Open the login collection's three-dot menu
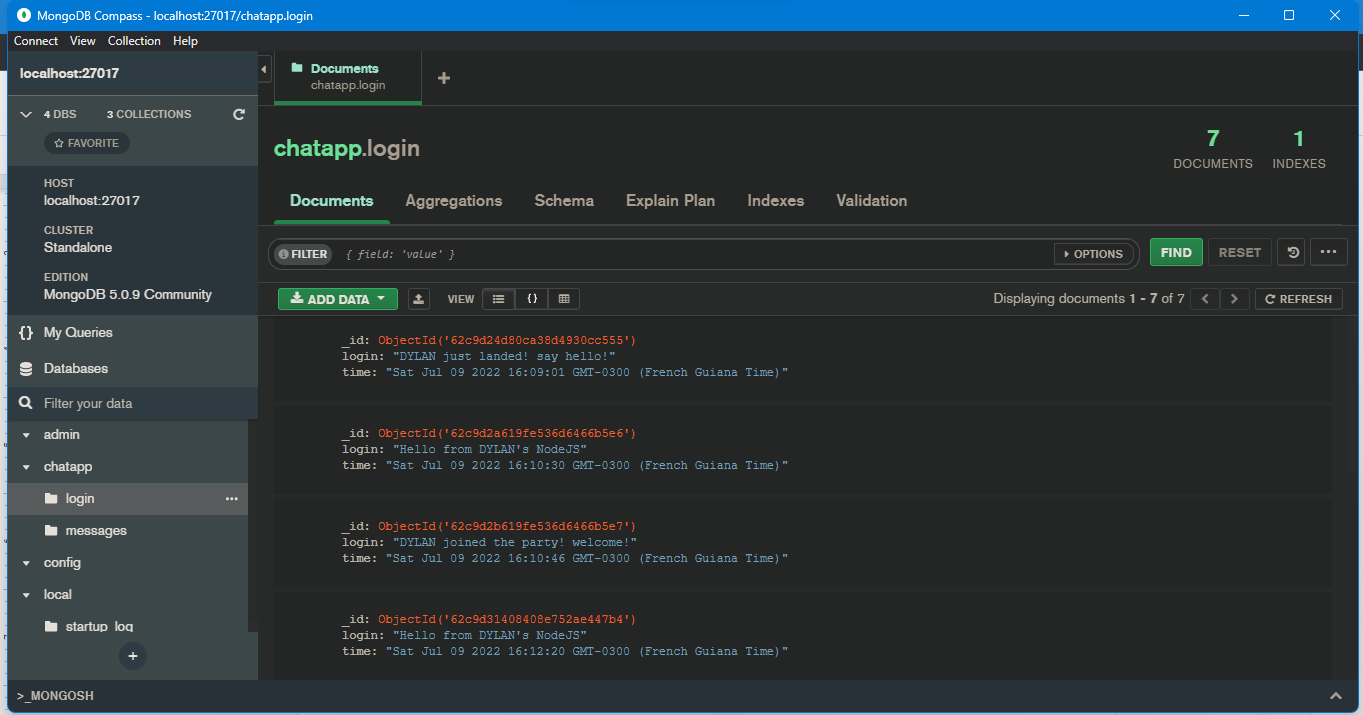The image size is (1363, 715). (232, 498)
